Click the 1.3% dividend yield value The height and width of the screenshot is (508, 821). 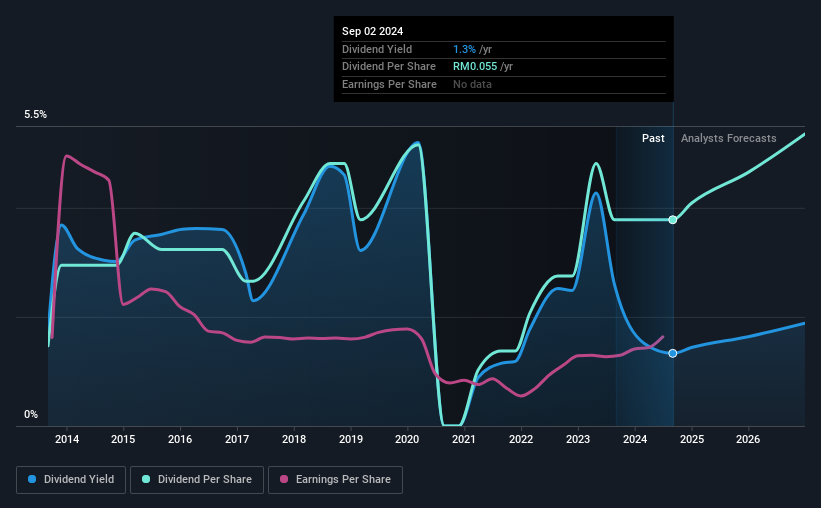464,49
